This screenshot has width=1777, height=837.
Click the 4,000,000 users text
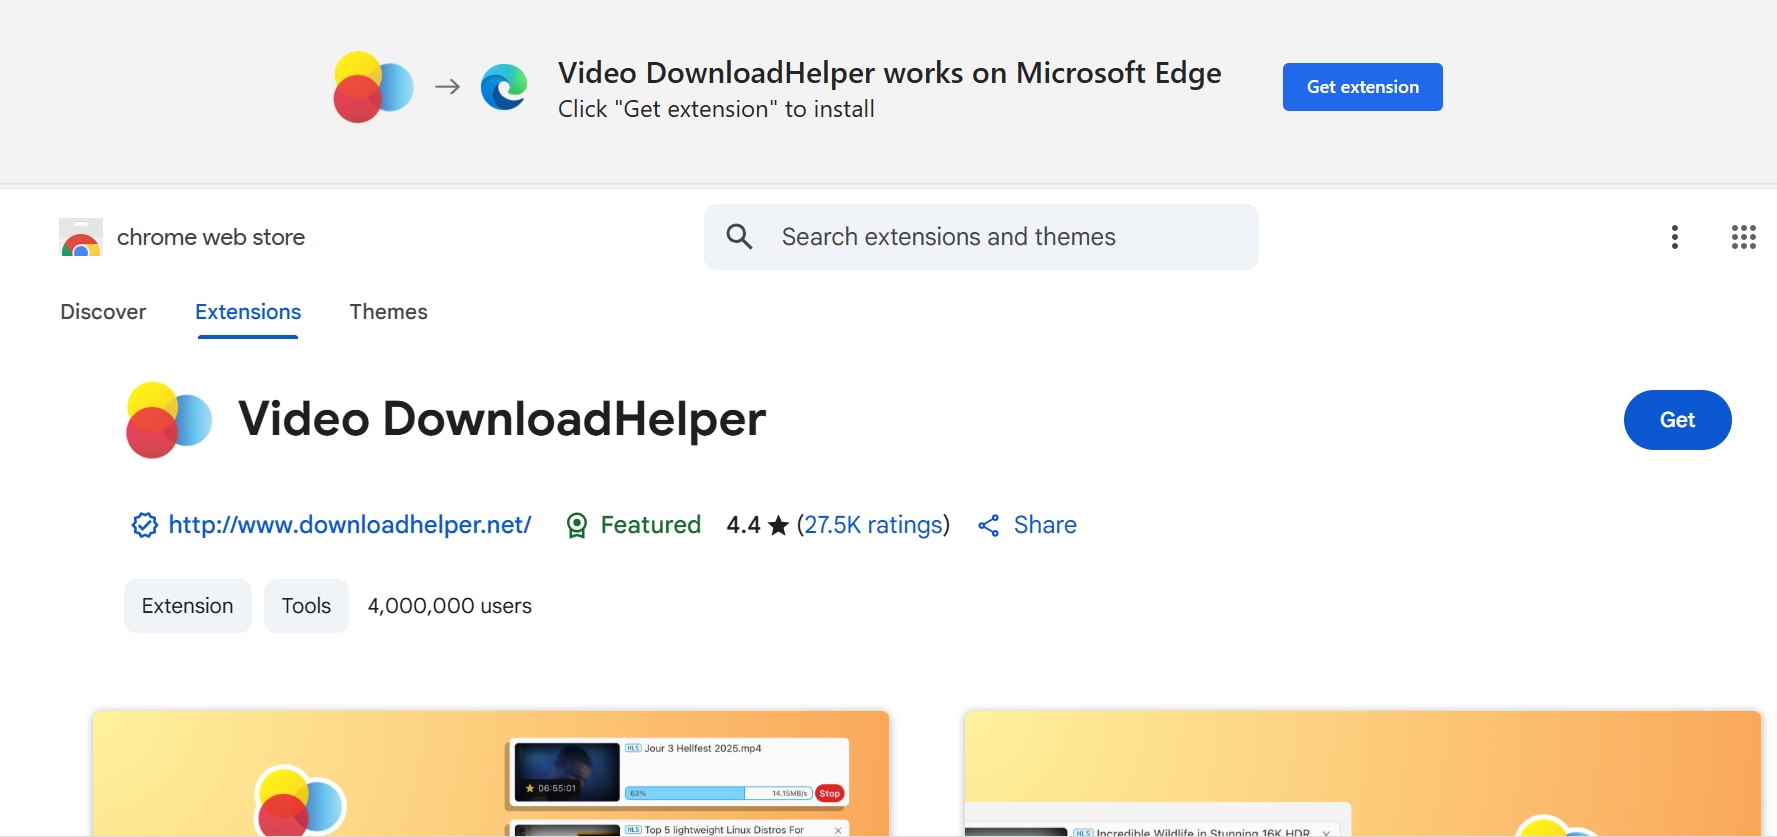[x=450, y=606]
